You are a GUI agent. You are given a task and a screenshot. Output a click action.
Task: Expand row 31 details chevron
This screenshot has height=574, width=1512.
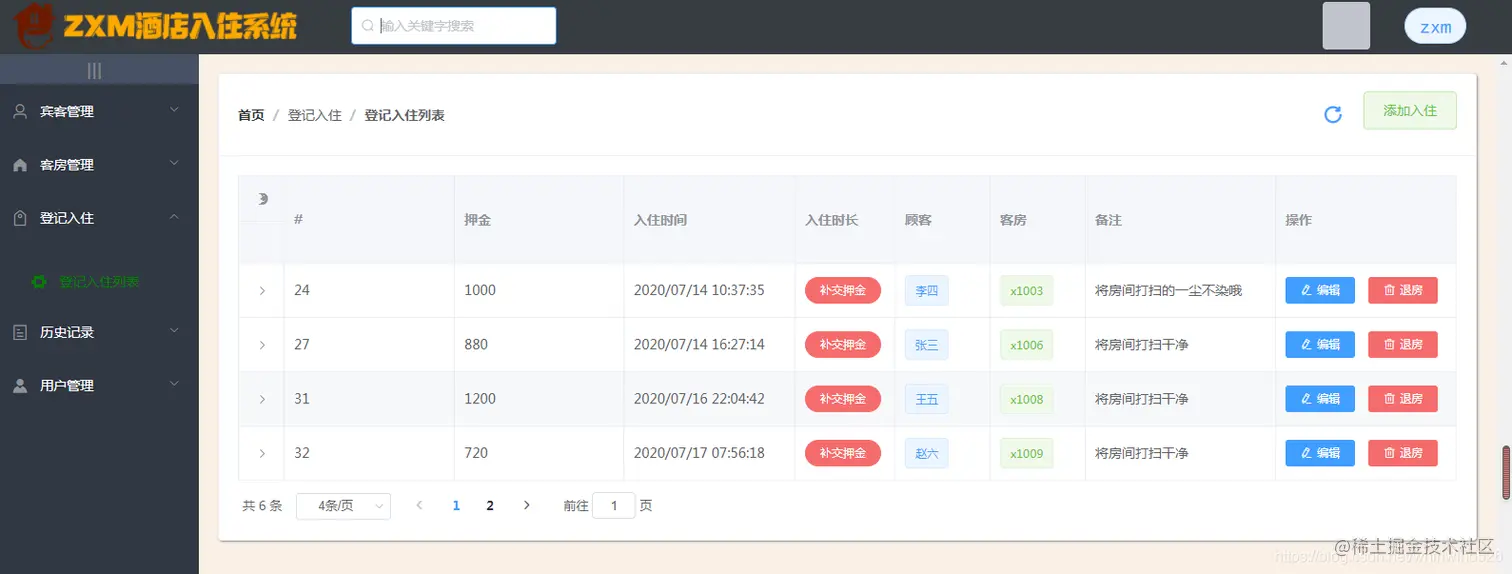pyautogui.click(x=262, y=398)
